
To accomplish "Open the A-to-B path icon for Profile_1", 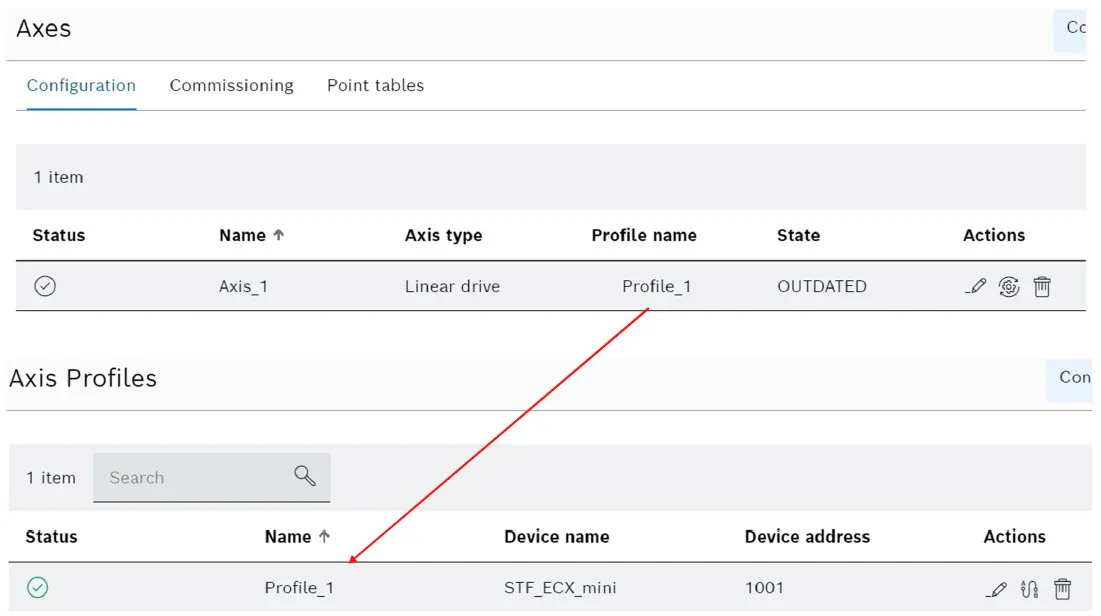I will pos(1029,589).
